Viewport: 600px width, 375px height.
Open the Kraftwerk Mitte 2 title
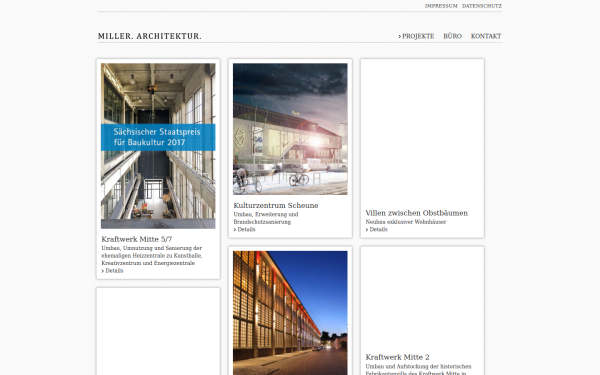[397, 357]
